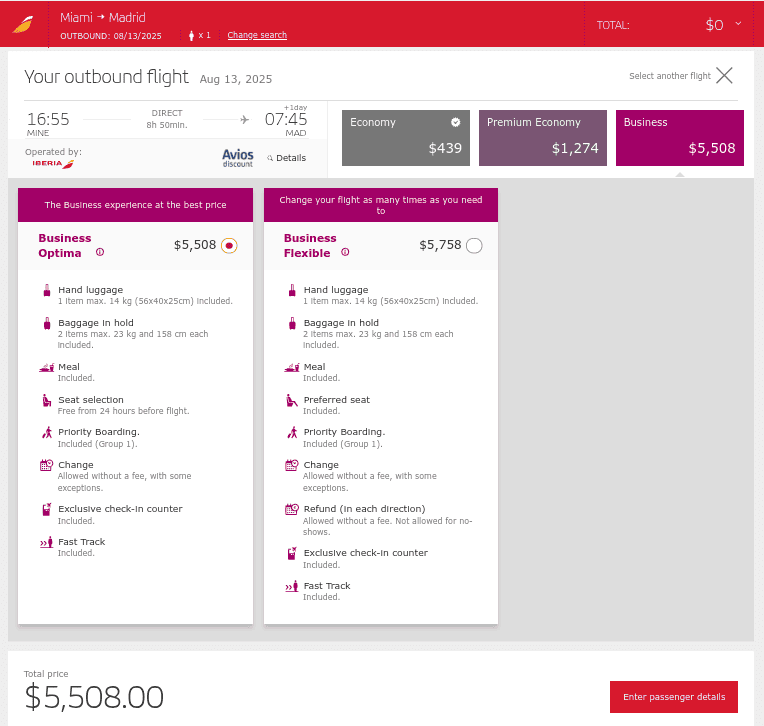Click 'The Business experience at the best price' banner
This screenshot has width=764, height=726.
tap(135, 205)
